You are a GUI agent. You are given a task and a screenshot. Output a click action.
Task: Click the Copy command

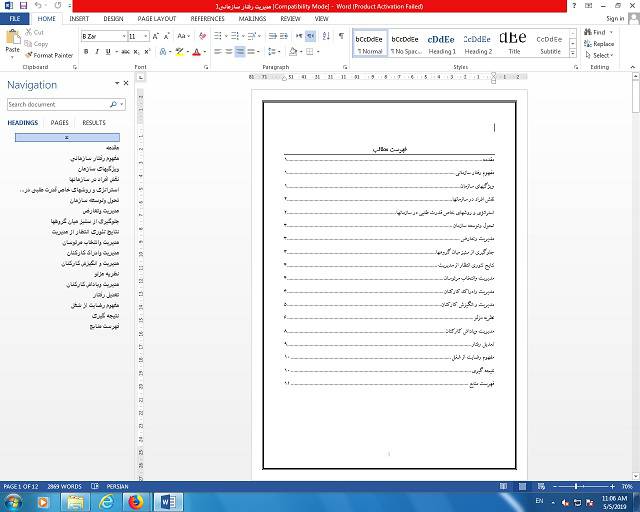[x=36, y=44]
